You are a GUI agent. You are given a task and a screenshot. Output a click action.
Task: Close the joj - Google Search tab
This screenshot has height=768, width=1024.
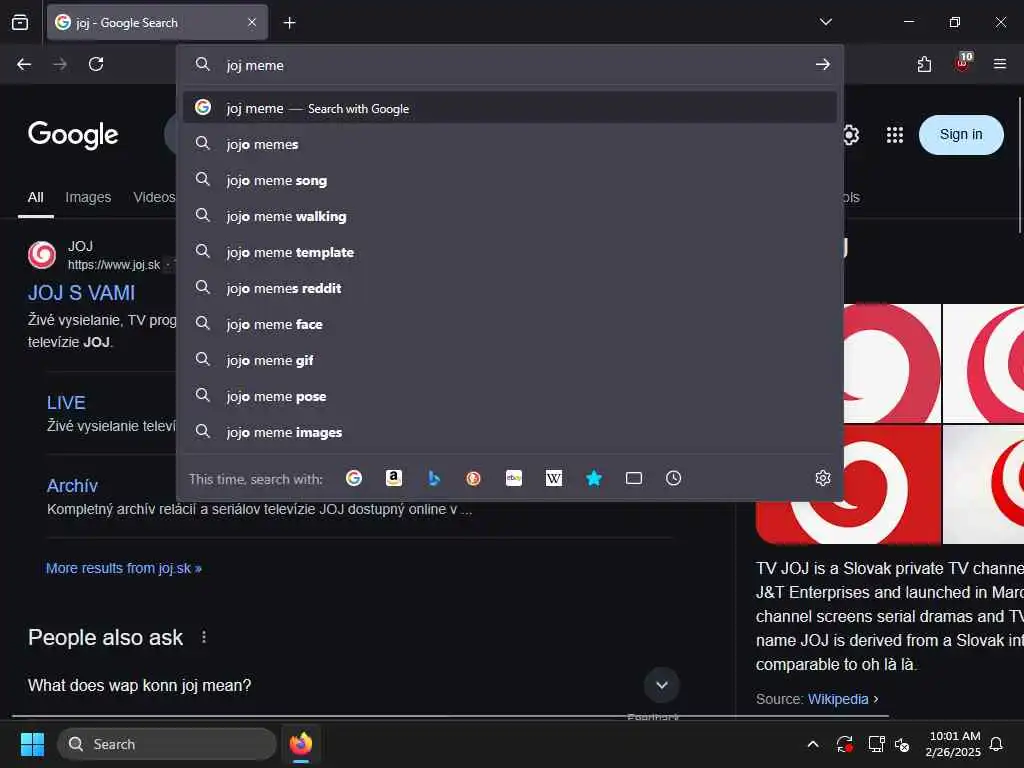tap(252, 22)
